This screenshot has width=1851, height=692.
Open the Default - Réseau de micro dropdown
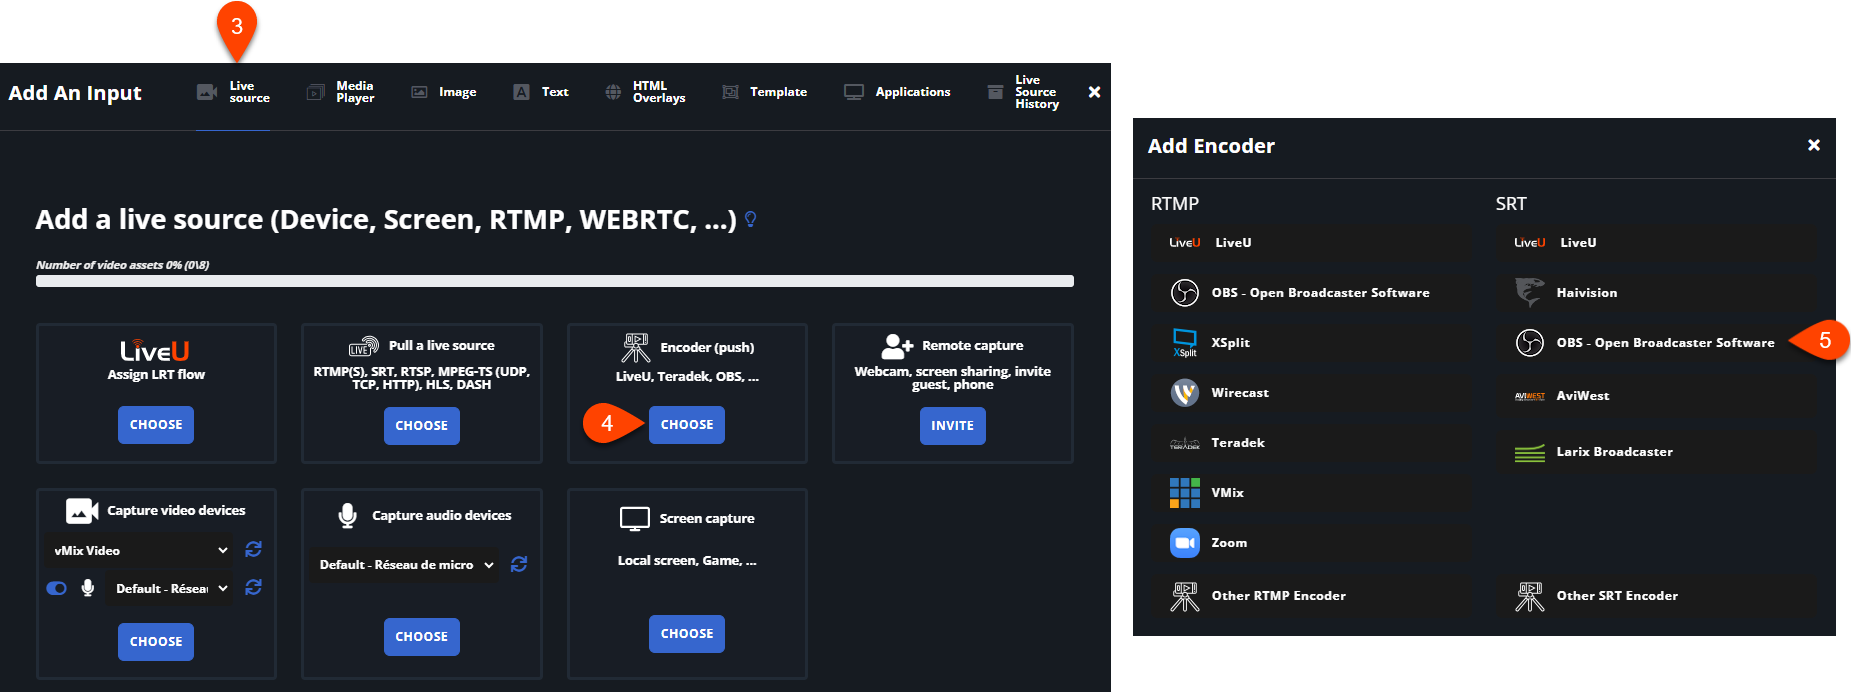click(406, 565)
